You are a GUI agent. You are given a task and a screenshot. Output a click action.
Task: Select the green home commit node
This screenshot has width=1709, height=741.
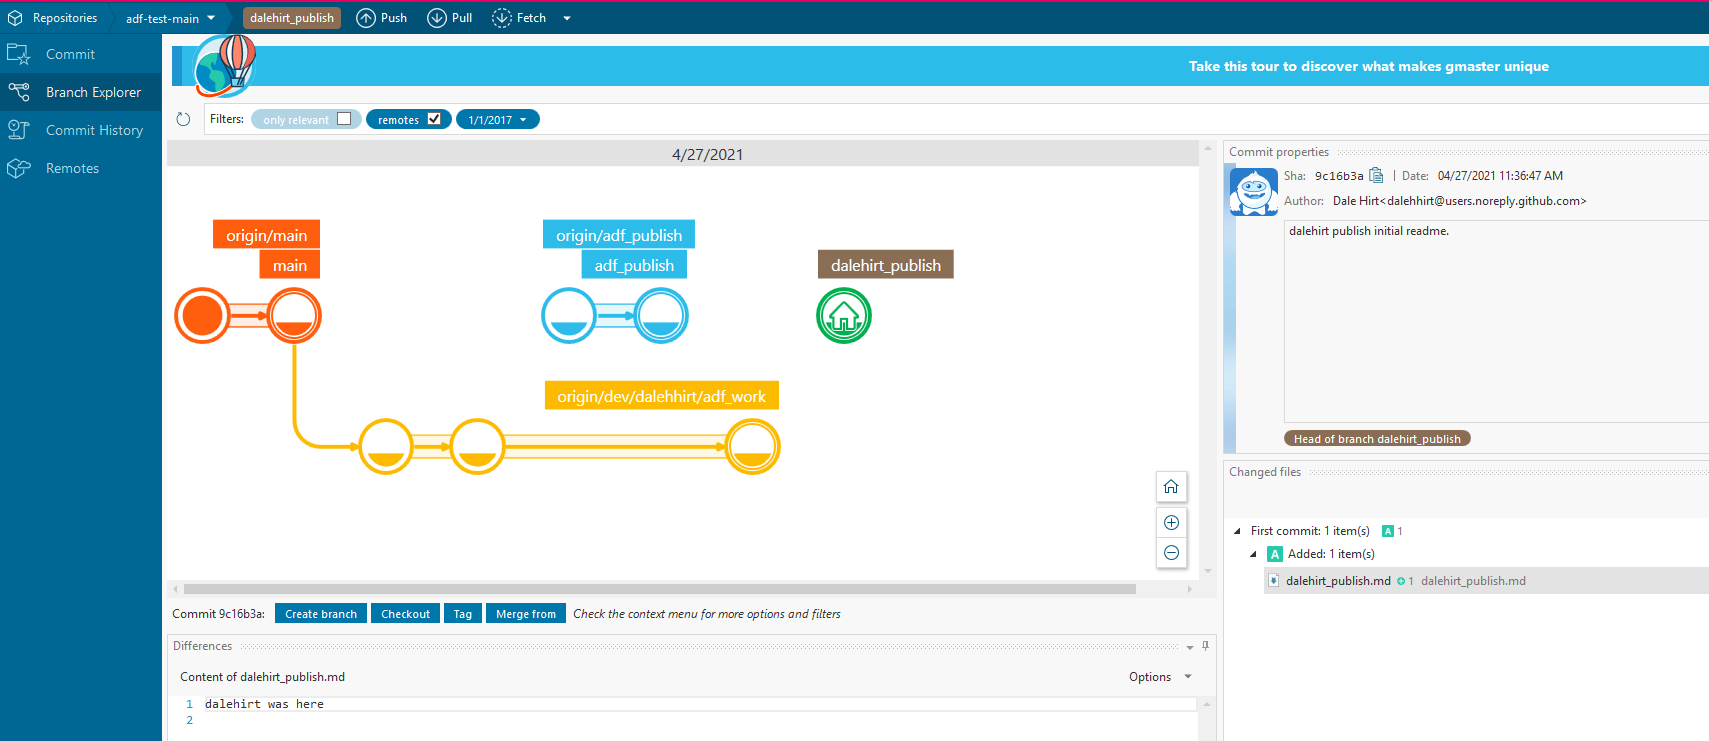(x=844, y=316)
